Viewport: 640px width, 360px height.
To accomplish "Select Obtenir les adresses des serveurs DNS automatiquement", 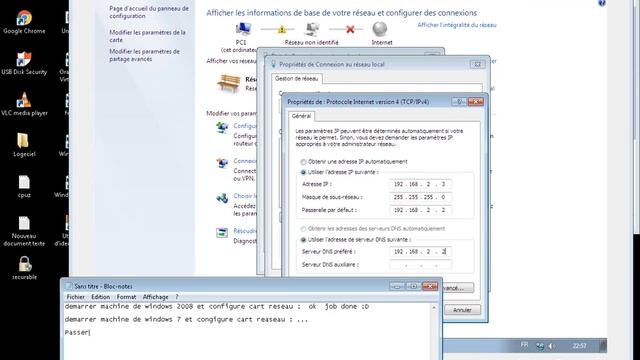I will [x=303, y=229].
